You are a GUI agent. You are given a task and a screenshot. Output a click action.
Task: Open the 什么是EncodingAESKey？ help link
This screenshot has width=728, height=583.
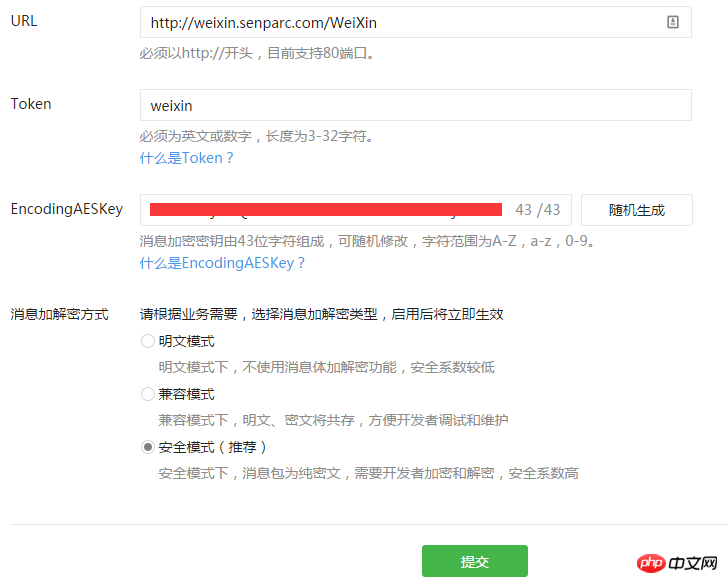(222, 263)
